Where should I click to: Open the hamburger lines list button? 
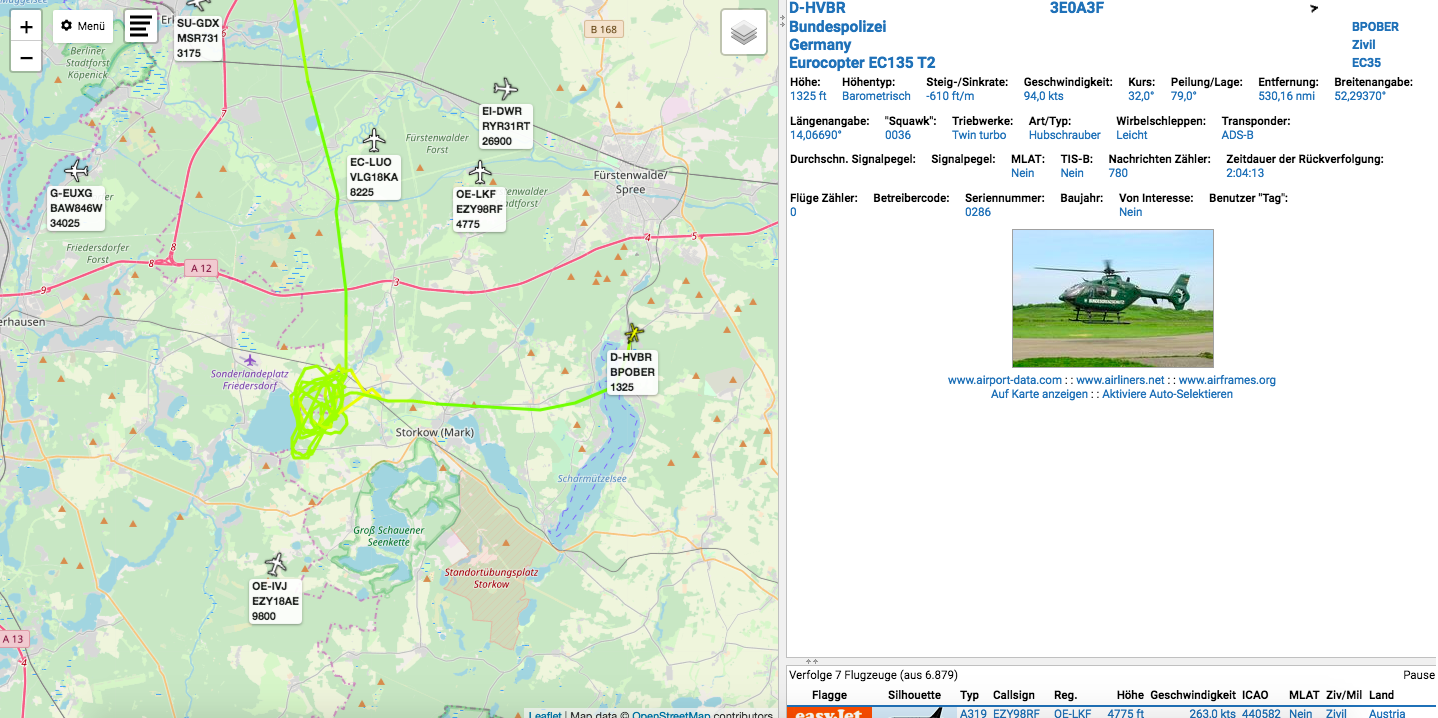click(141, 26)
